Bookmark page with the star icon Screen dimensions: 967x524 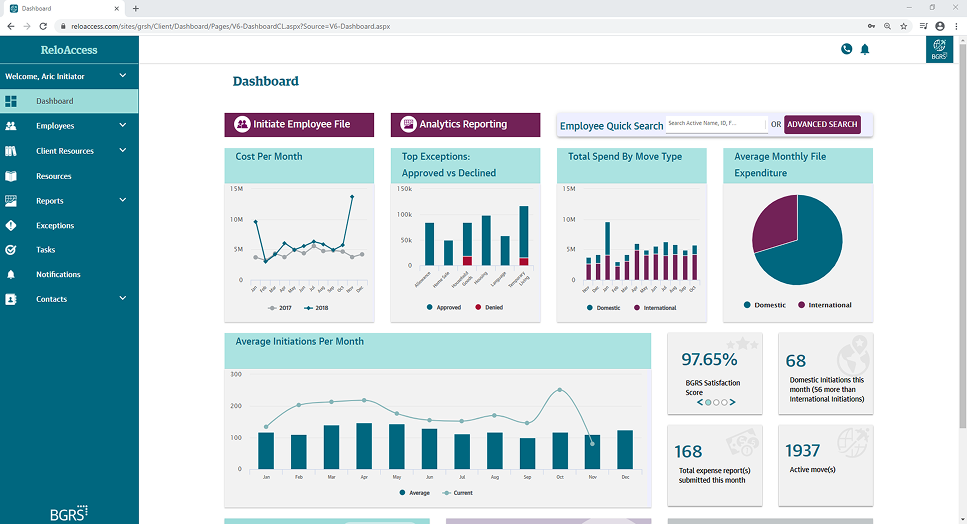(x=903, y=26)
